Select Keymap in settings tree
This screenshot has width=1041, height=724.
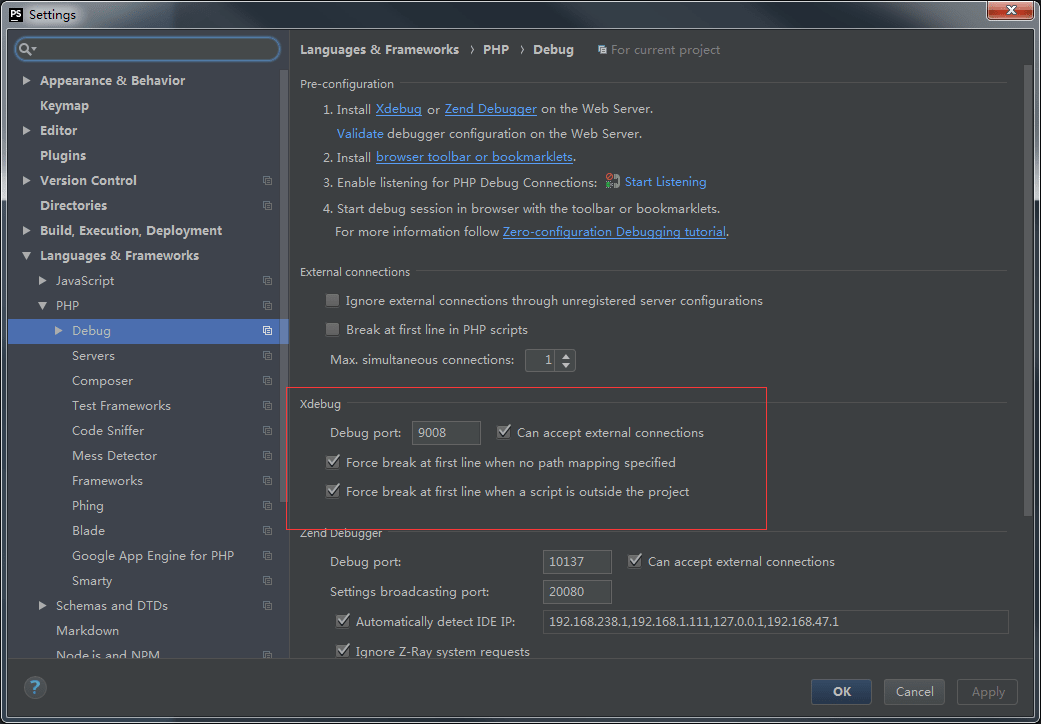[x=64, y=106]
